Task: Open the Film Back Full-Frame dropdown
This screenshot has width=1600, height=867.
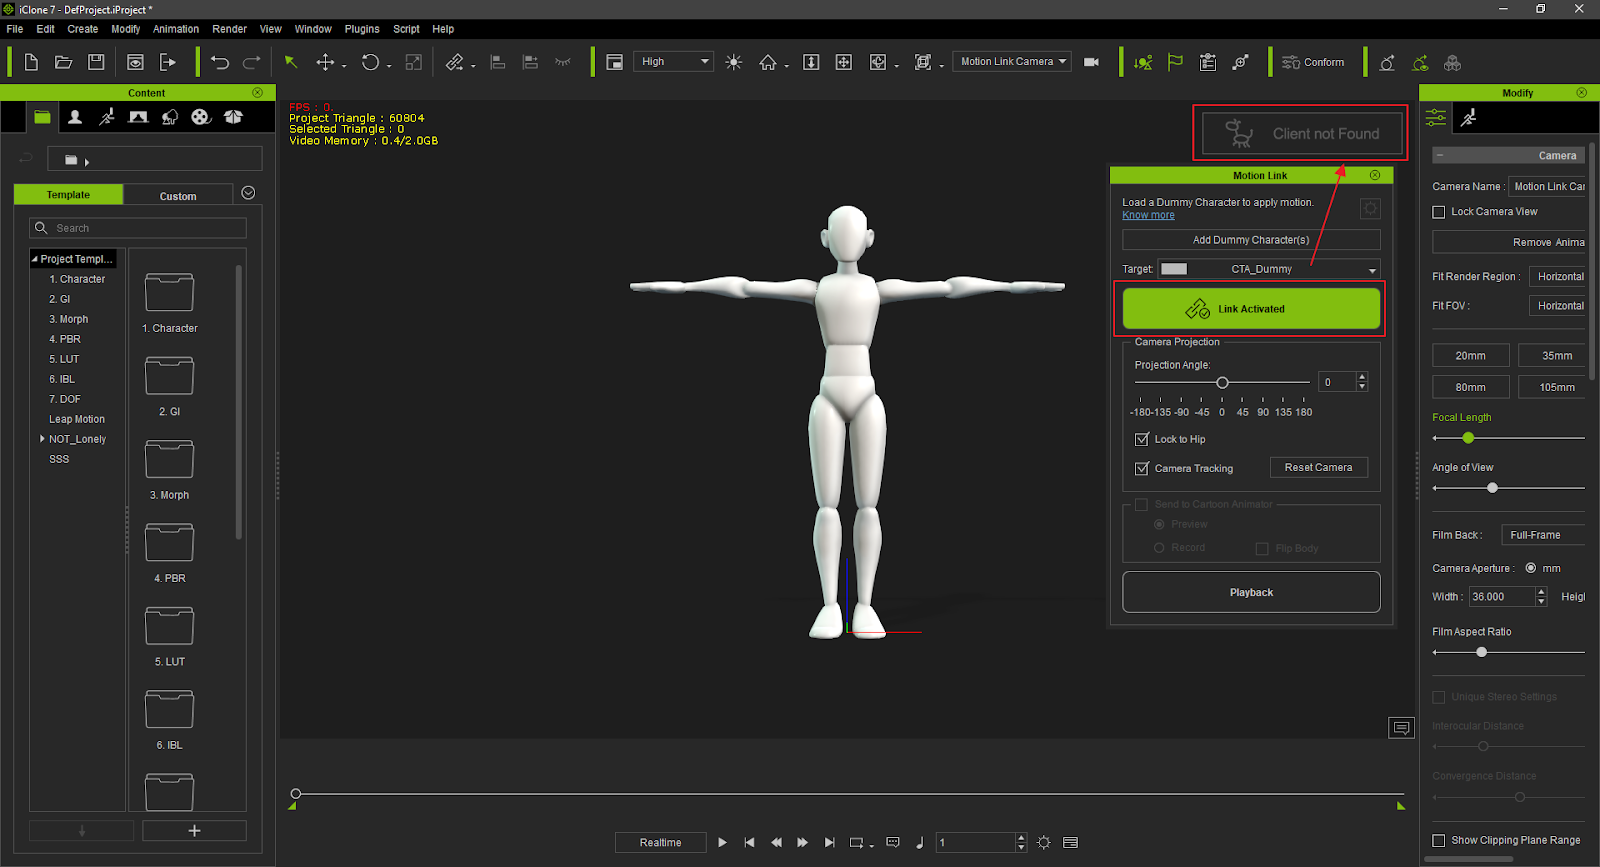Action: 1544,535
